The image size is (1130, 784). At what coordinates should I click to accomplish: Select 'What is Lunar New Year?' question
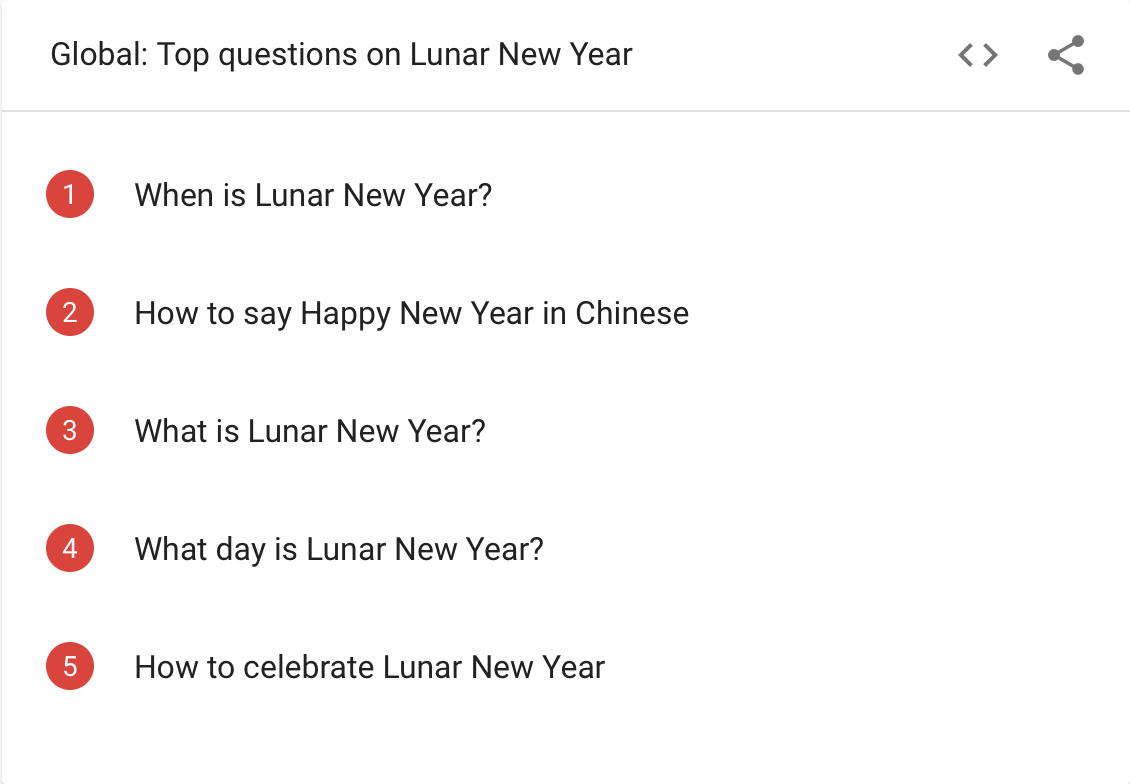[309, 431]
